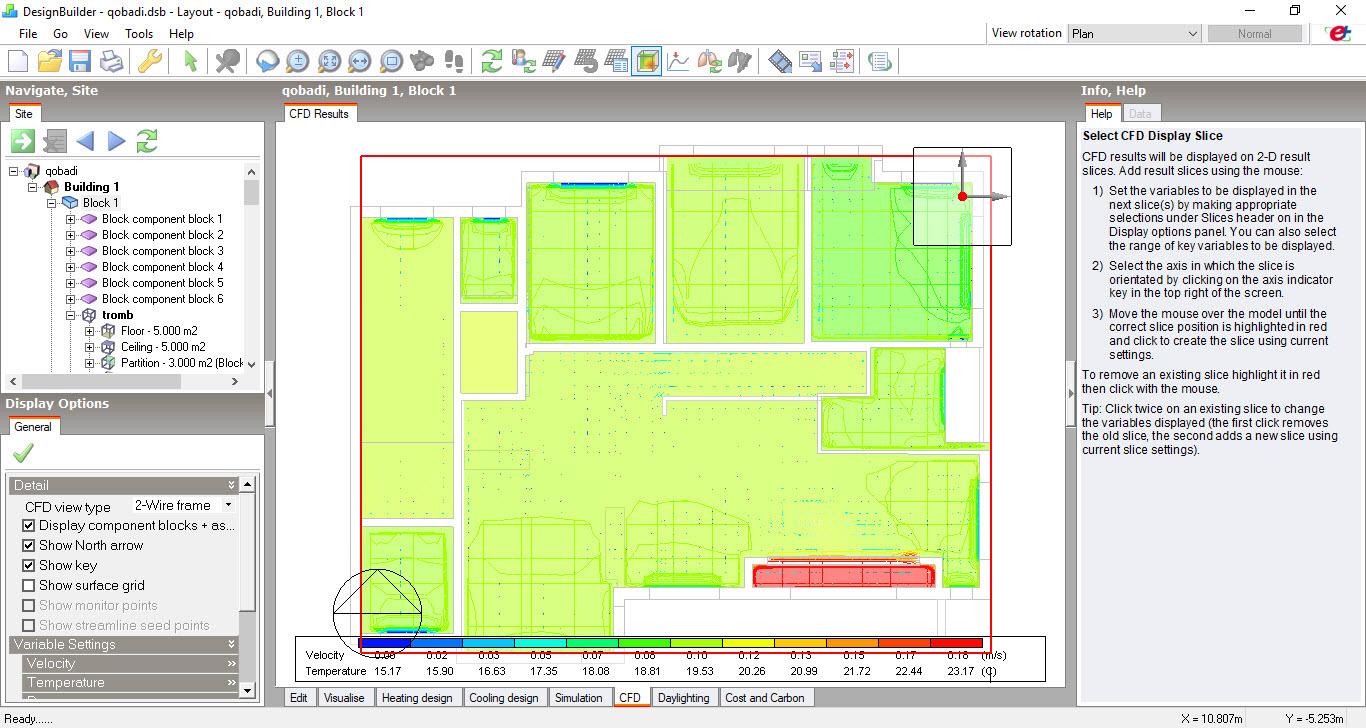Click the line graph icon in the toolbar
This screenshot has height=728, width=1366.
678,61
